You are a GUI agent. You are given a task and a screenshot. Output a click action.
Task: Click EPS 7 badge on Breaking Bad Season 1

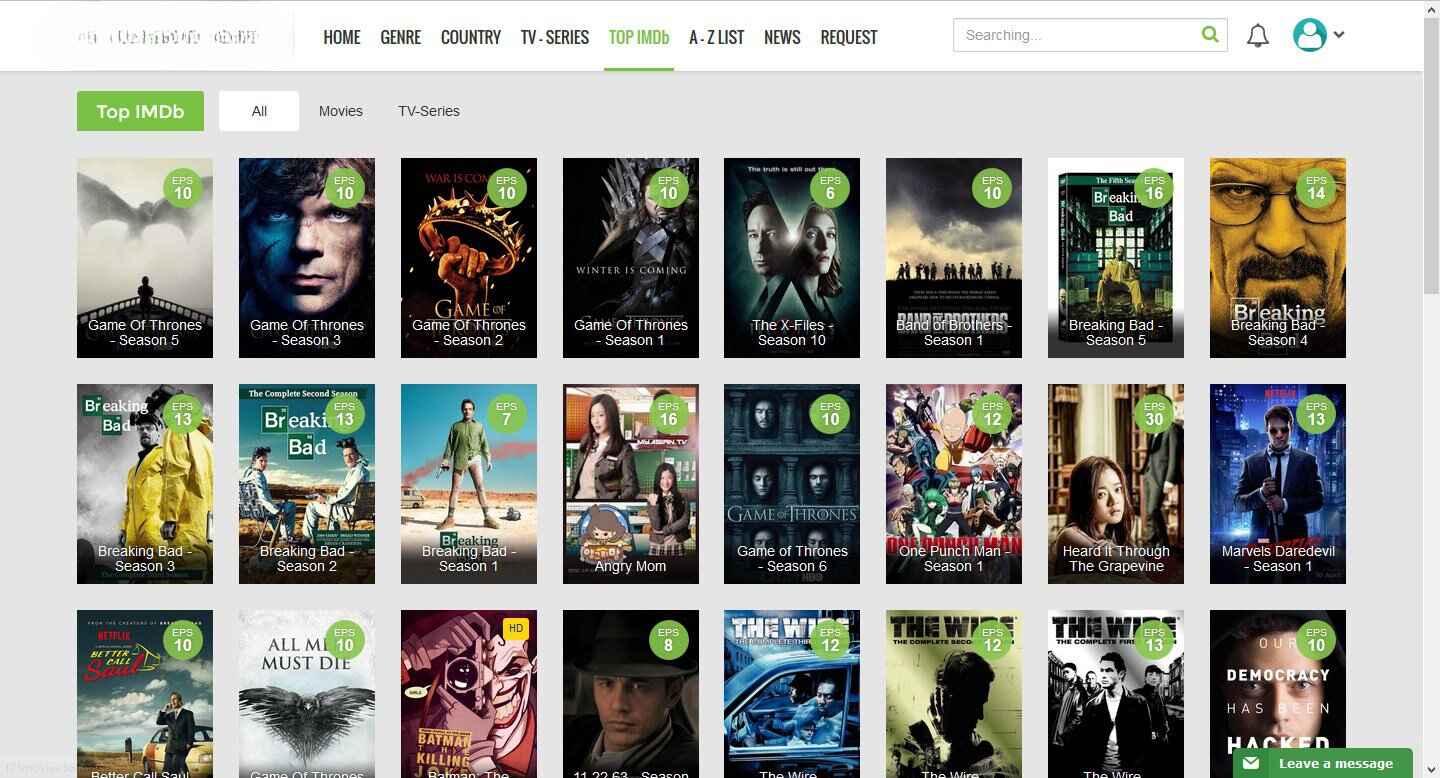click(507, 414)
